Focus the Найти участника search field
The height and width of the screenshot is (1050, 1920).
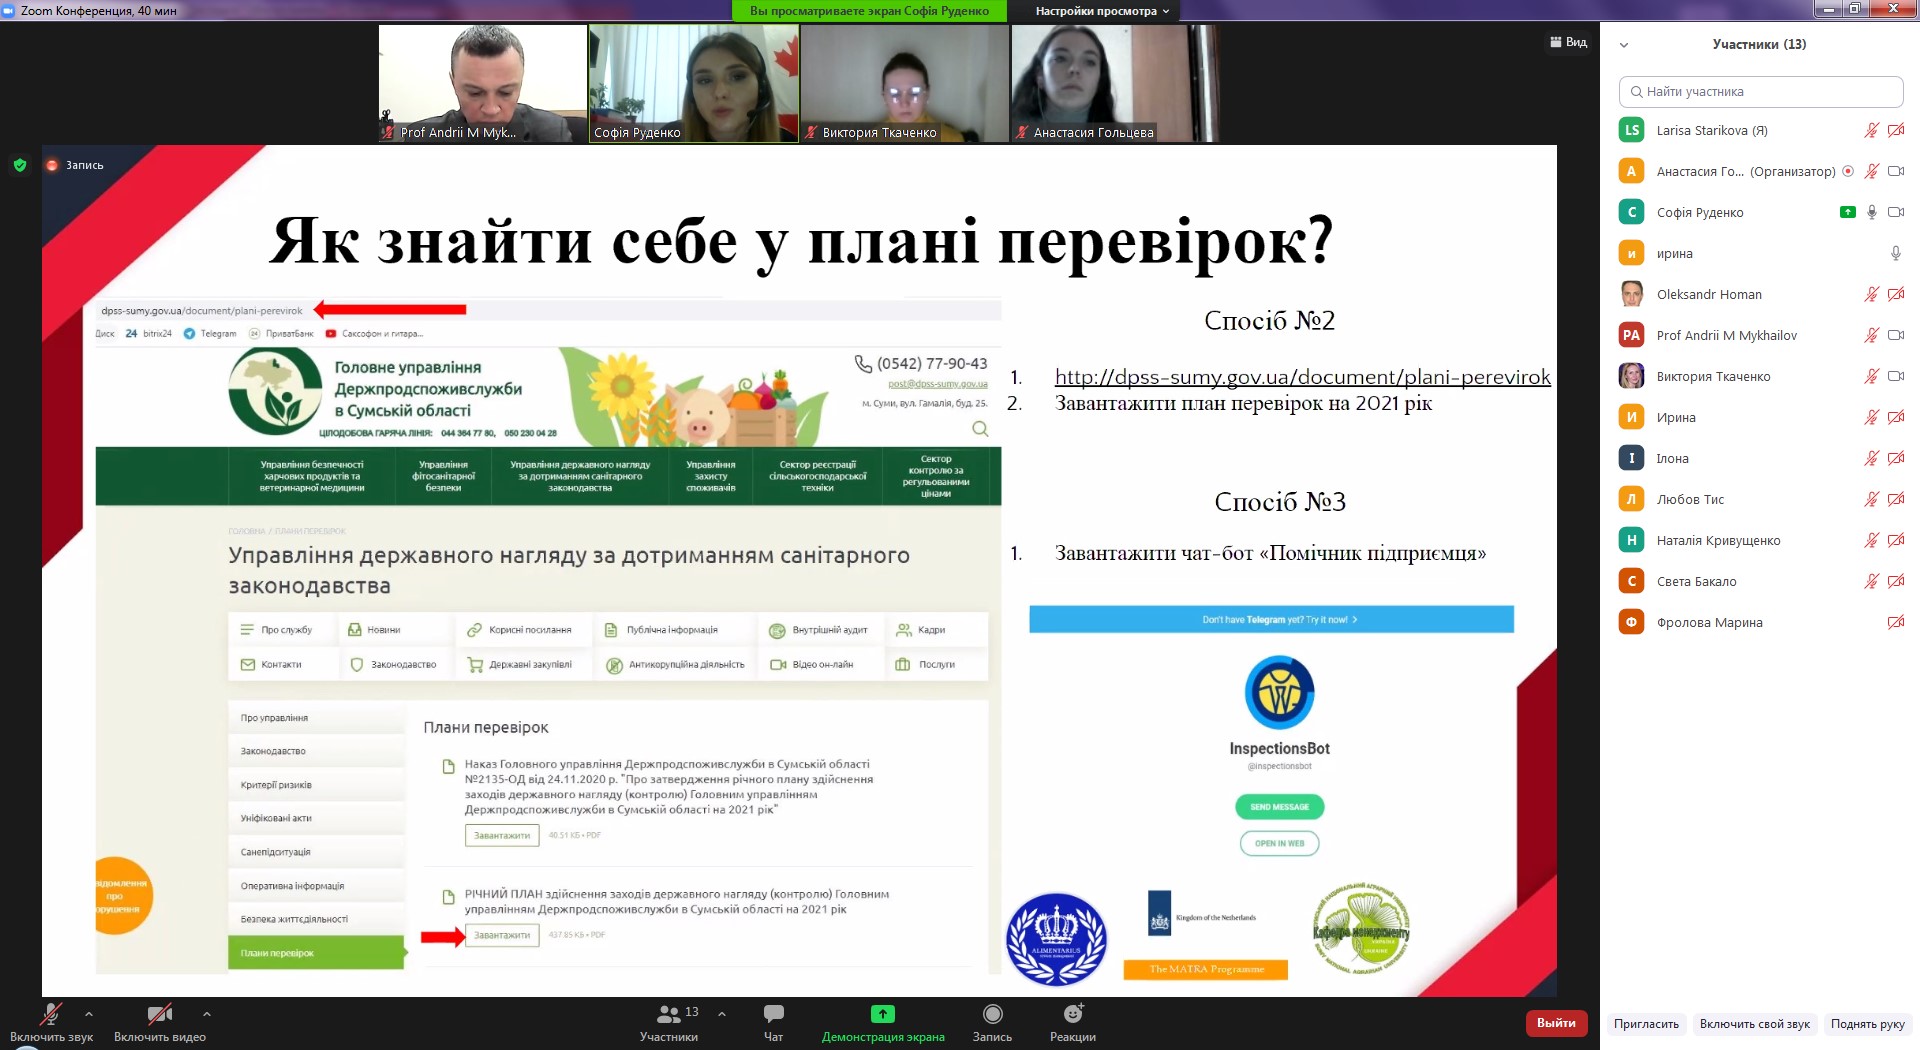pos(1760,92)
